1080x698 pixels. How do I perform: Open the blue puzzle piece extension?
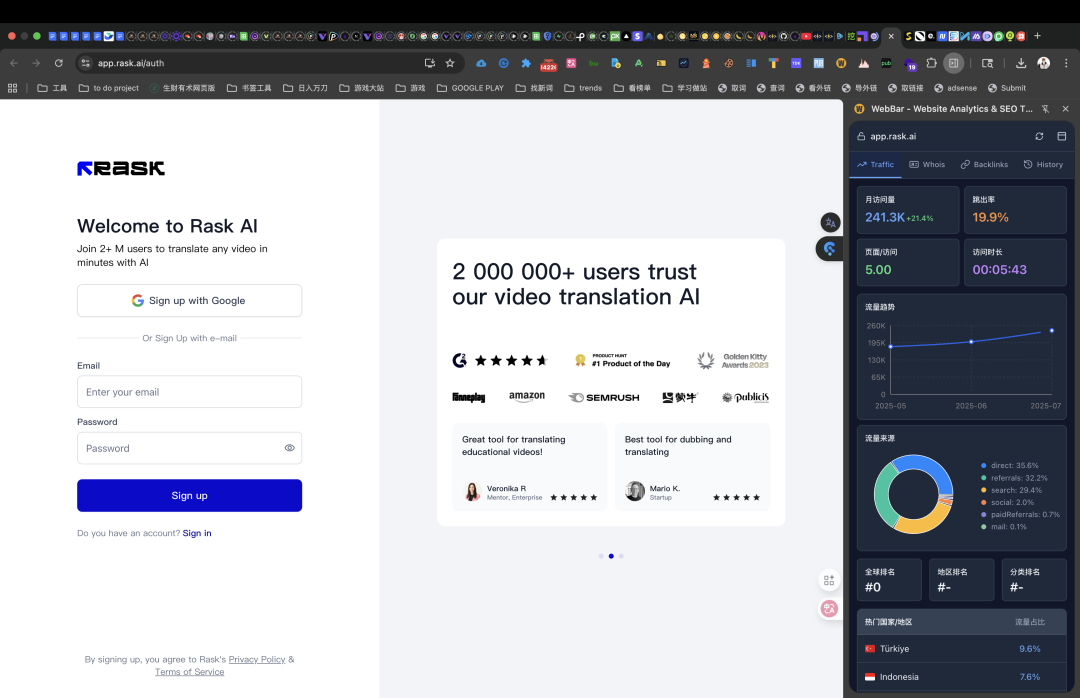click(526, 63)
